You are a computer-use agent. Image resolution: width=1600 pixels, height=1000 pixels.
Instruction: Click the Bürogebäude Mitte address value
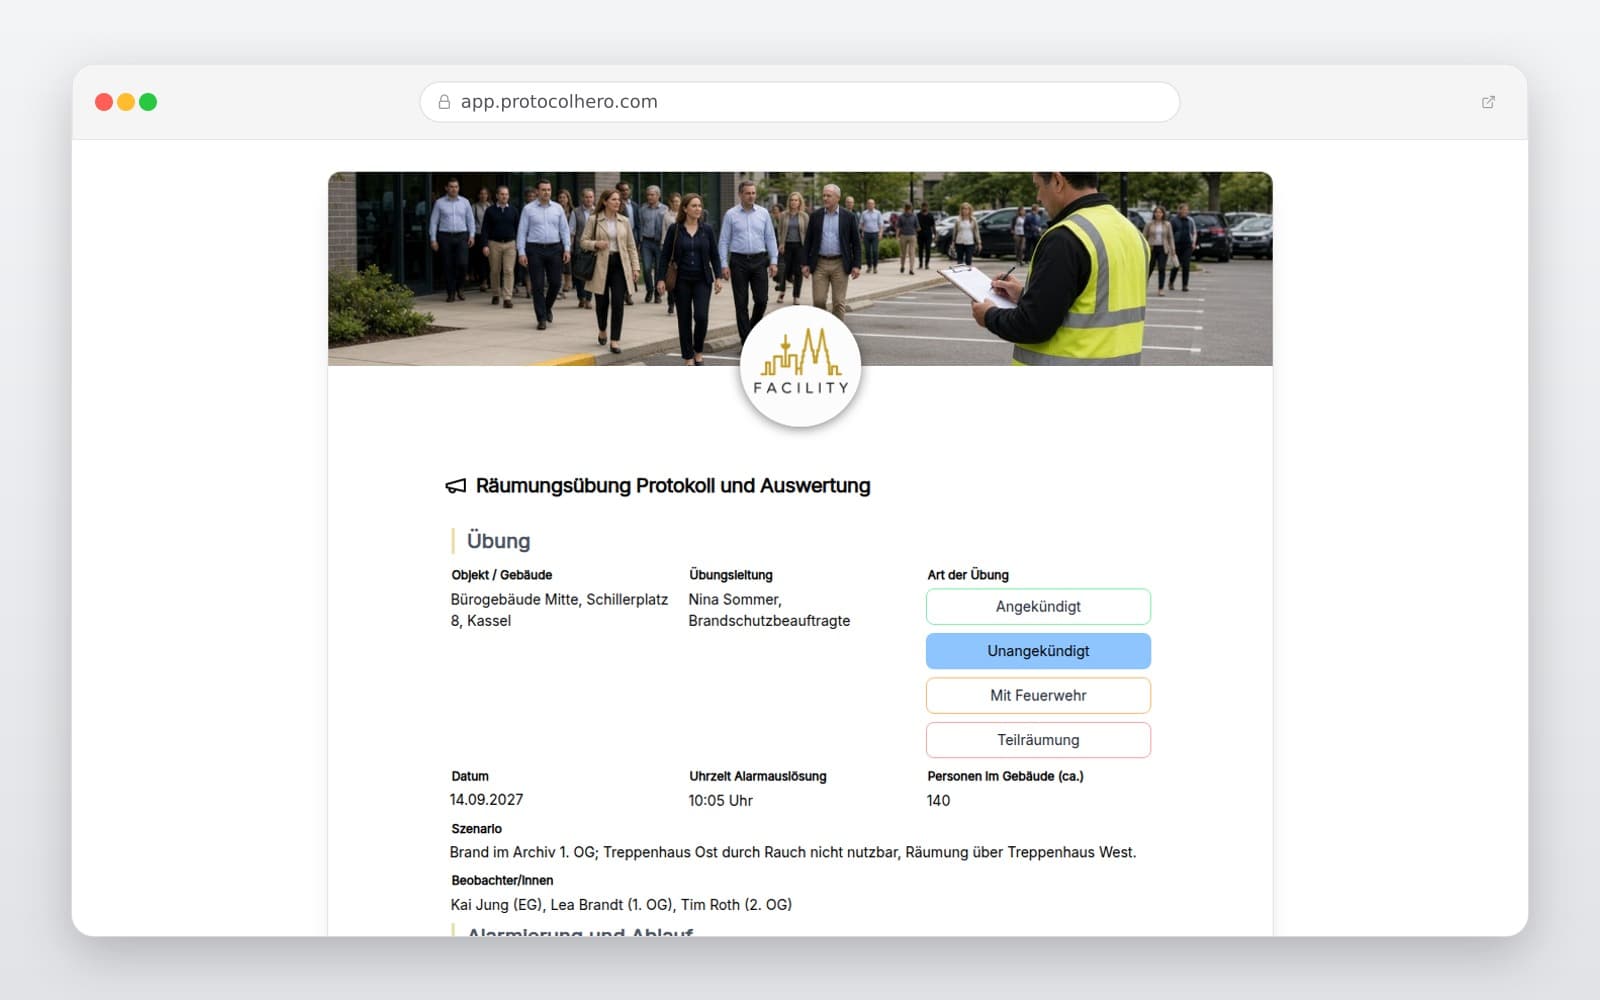[x=559, y=610]
